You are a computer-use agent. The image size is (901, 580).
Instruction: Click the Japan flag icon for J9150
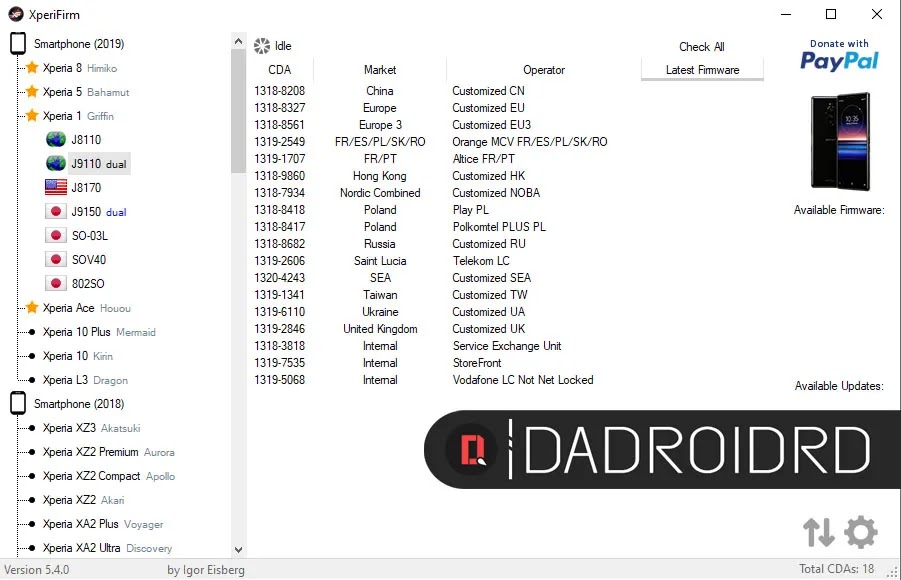56,212
